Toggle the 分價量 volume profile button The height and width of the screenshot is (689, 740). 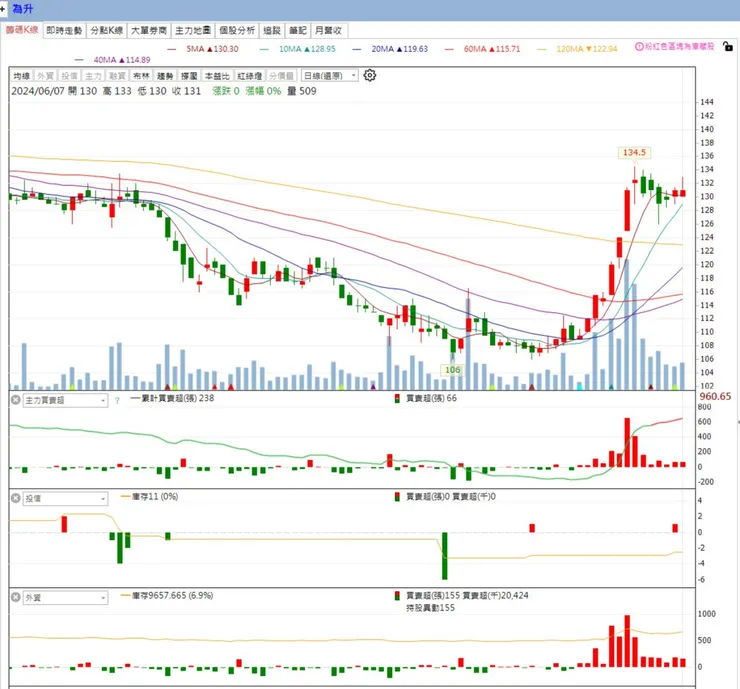281,76
